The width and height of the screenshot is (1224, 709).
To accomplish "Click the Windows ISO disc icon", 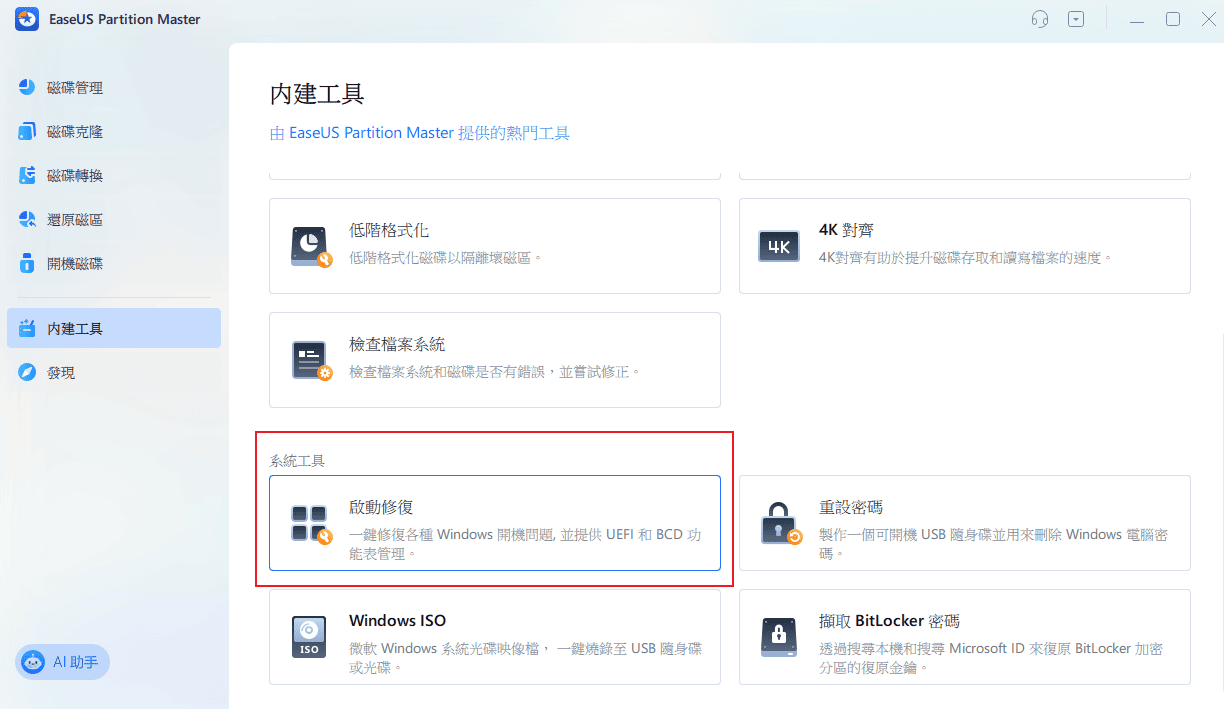I will 310,637.
